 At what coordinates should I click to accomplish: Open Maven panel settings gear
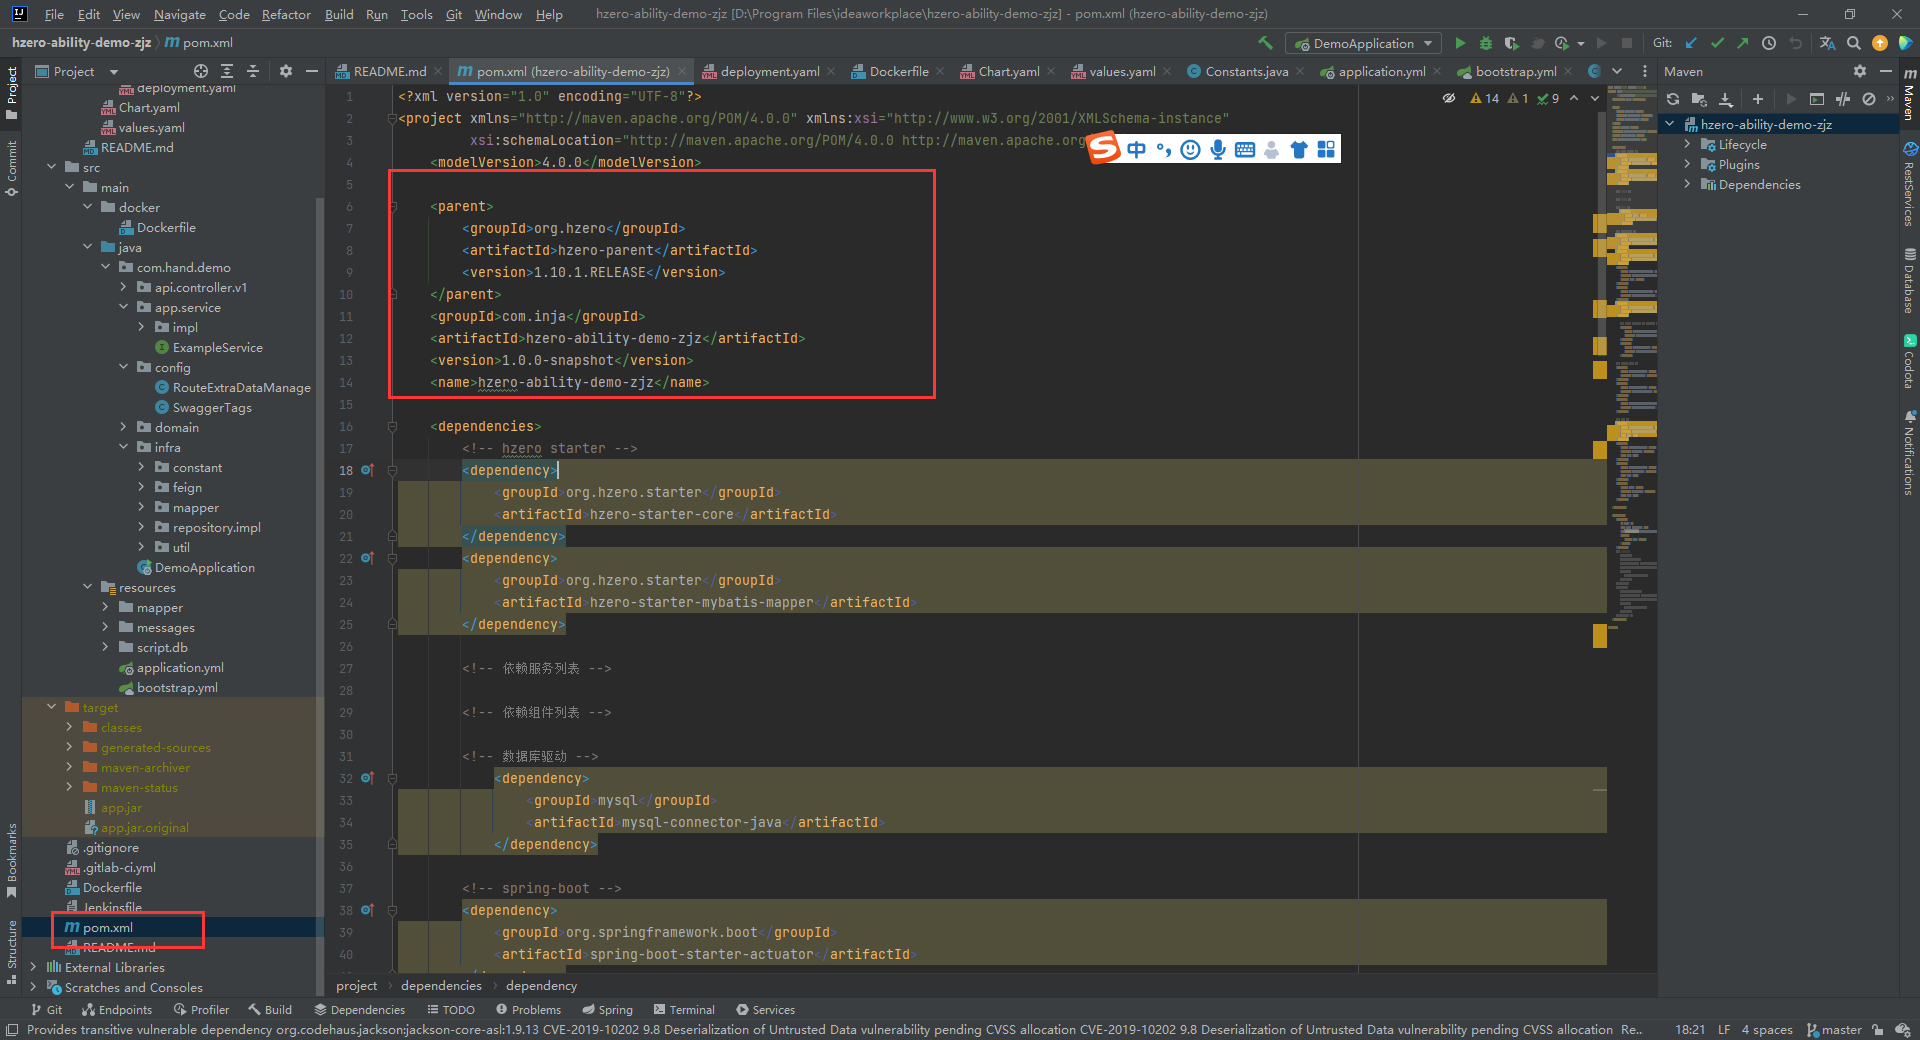(1860, 71)
